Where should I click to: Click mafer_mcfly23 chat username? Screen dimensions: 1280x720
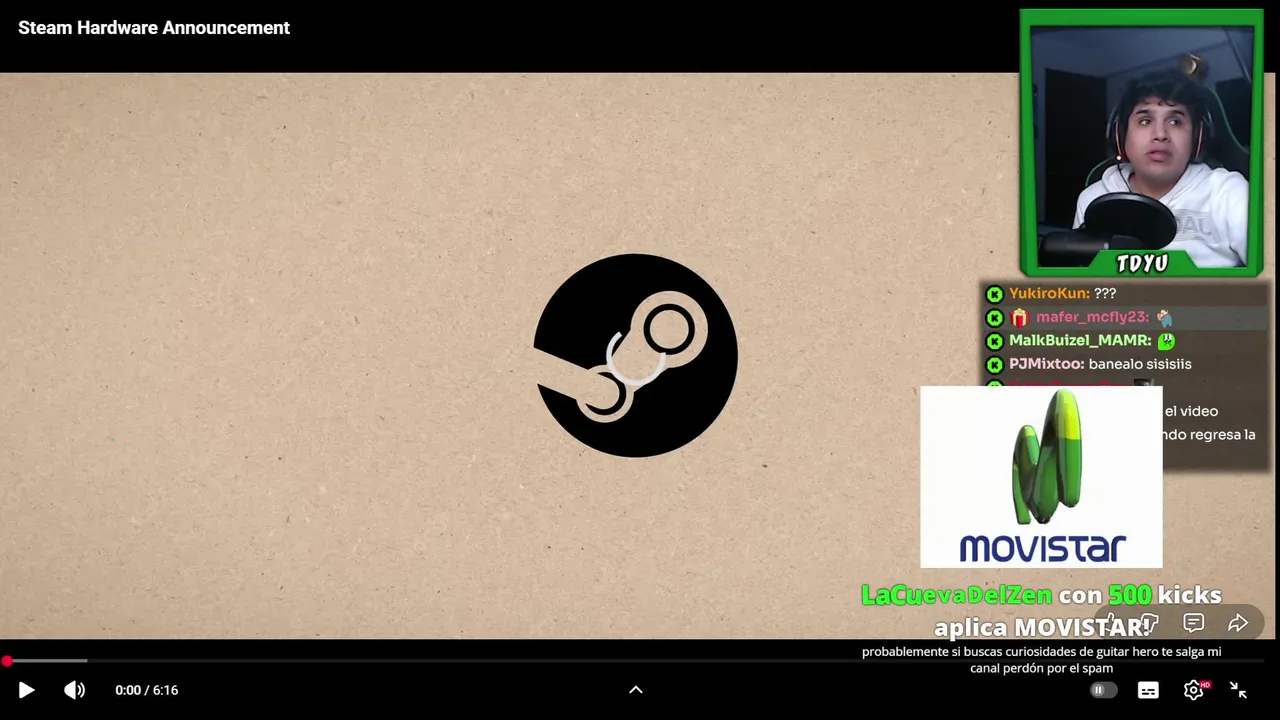[1091, 317]
